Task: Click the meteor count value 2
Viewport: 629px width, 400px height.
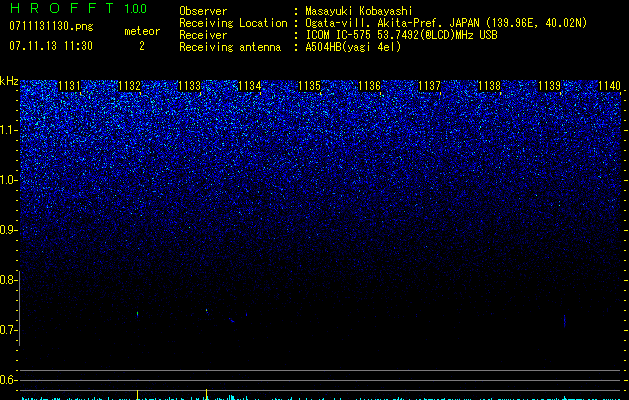Action: tap(142, 46)
